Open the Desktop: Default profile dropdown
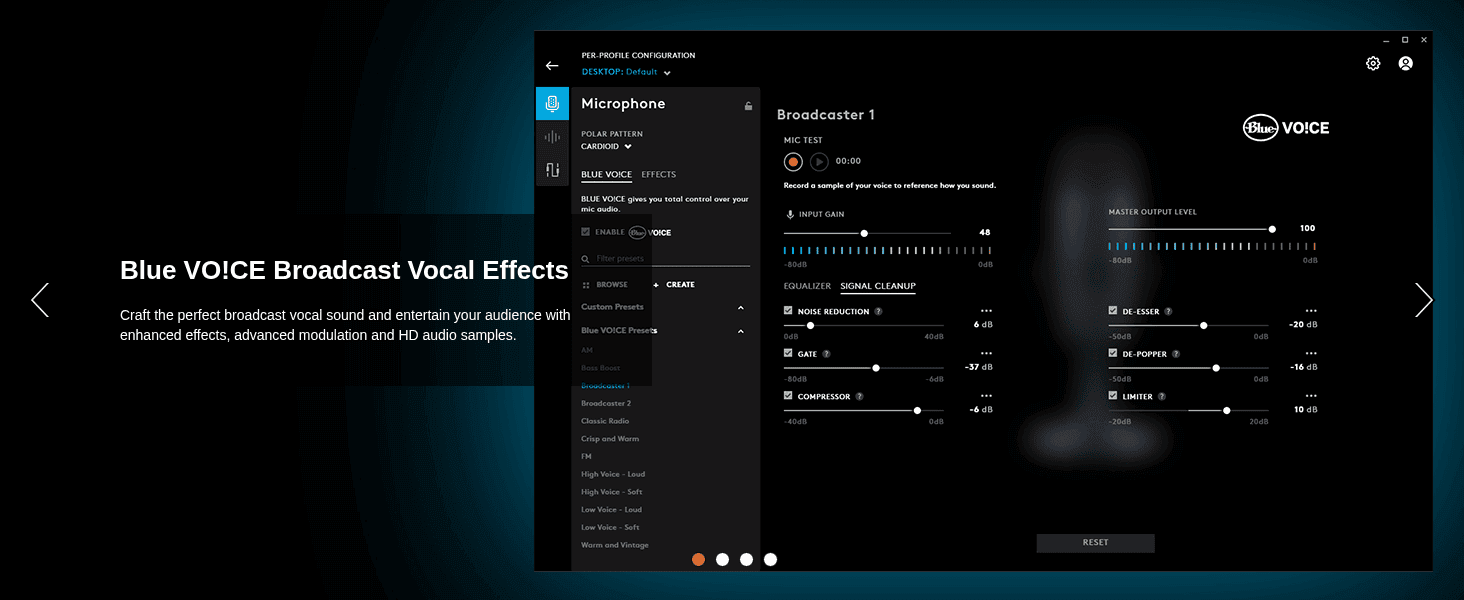The image size is (1464, 600). pos(626,72)
